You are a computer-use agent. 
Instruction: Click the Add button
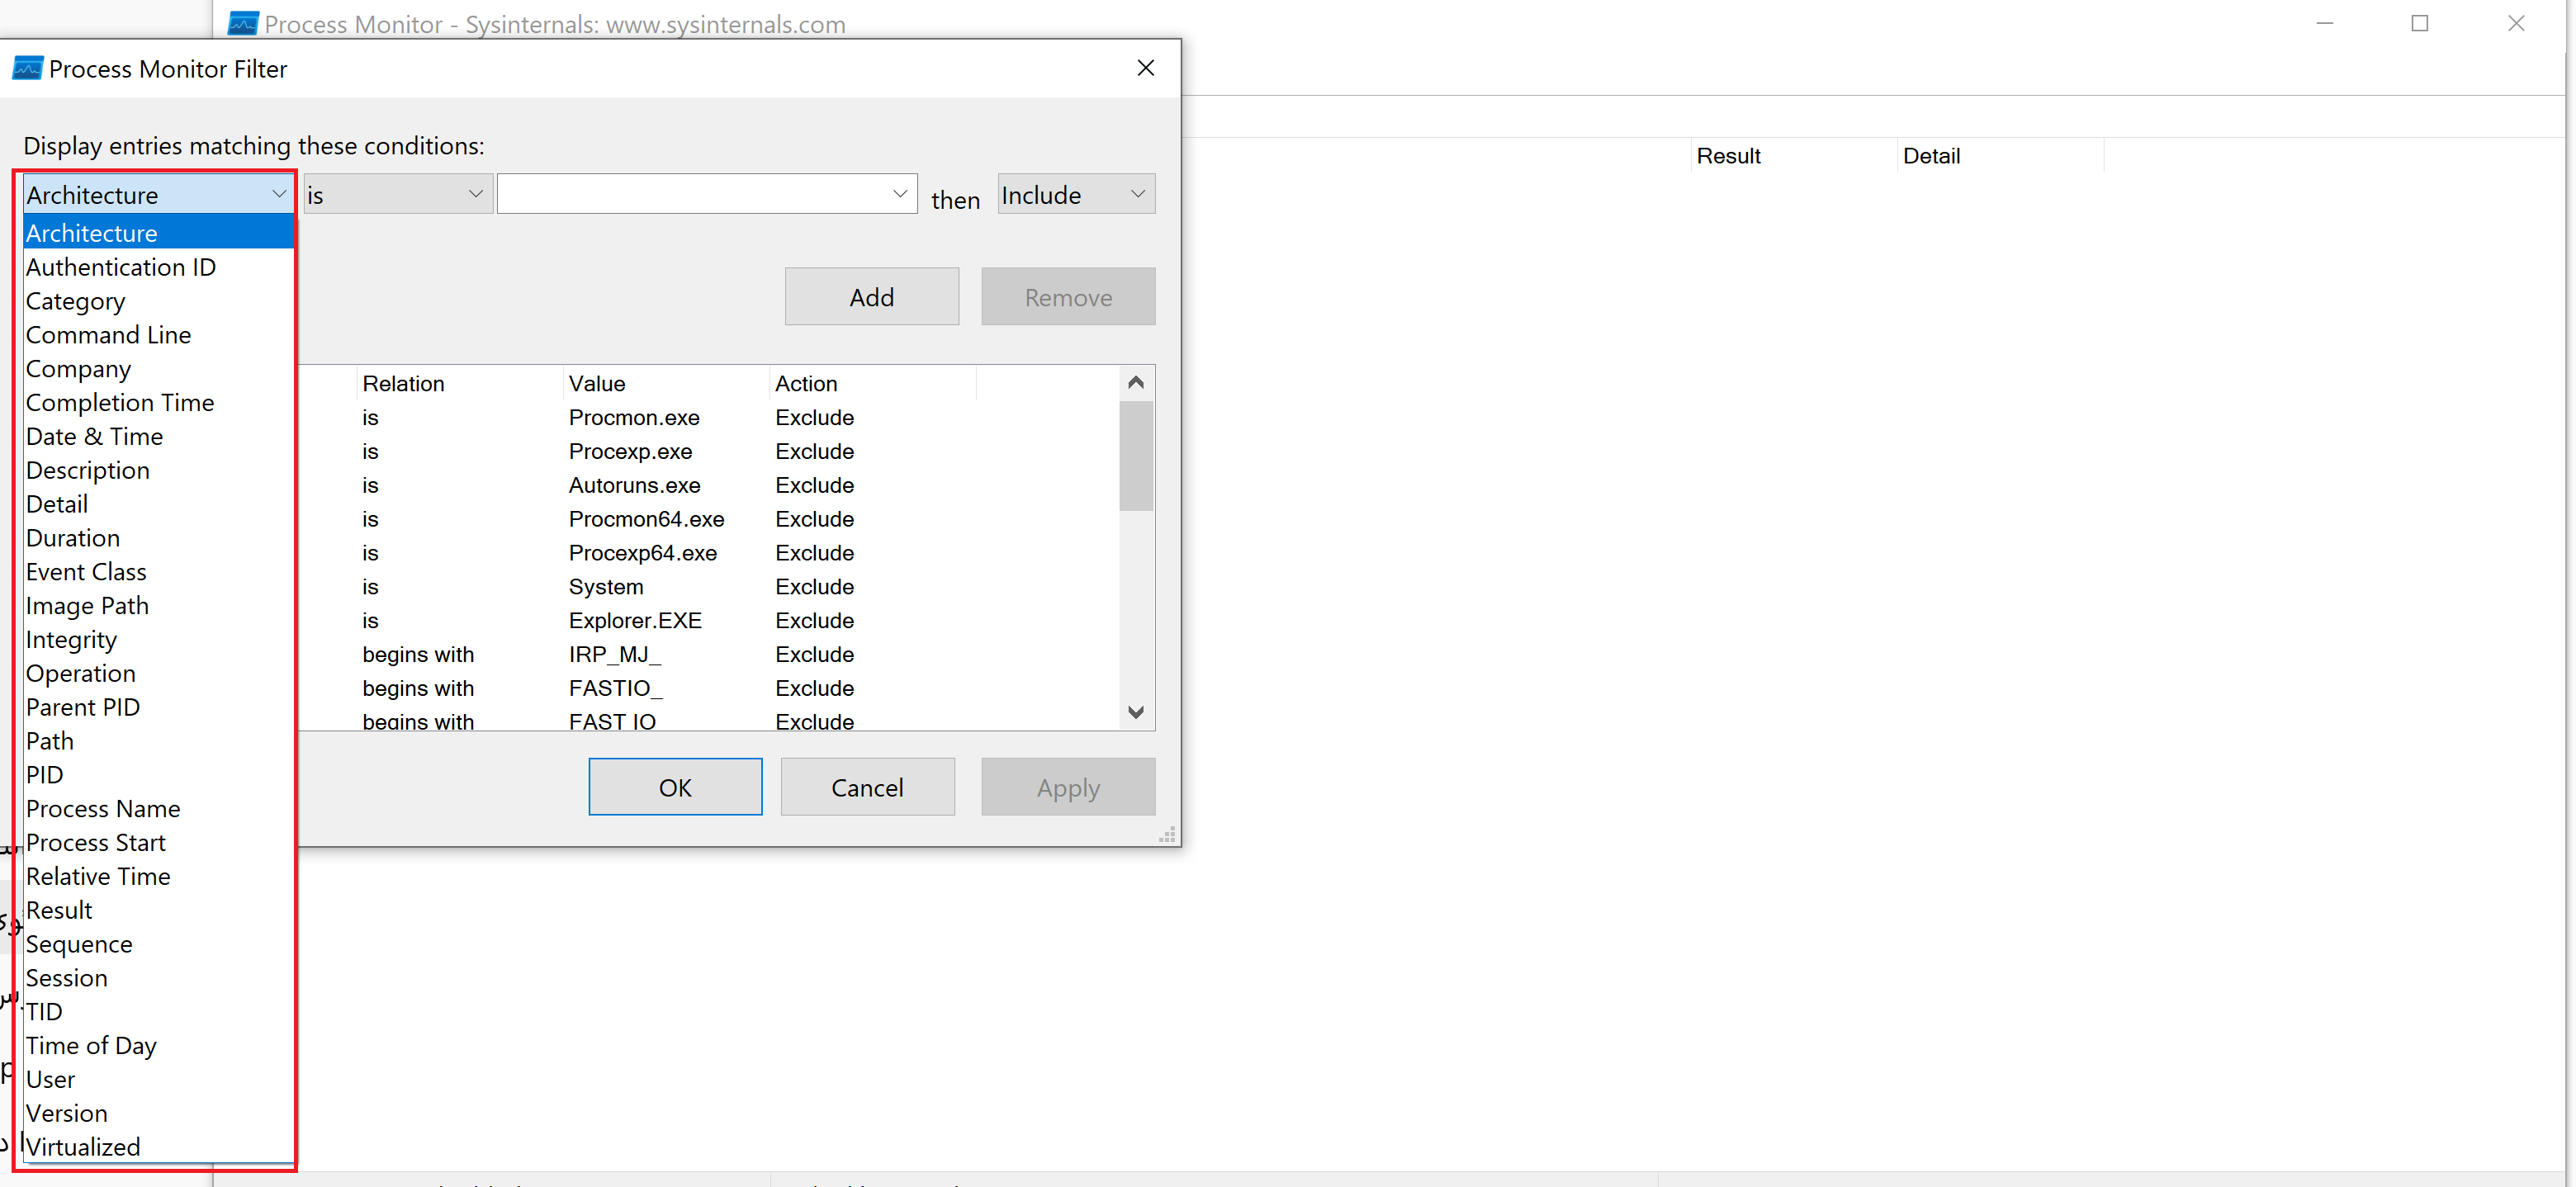pyautogui.click(x=871, y=297)
